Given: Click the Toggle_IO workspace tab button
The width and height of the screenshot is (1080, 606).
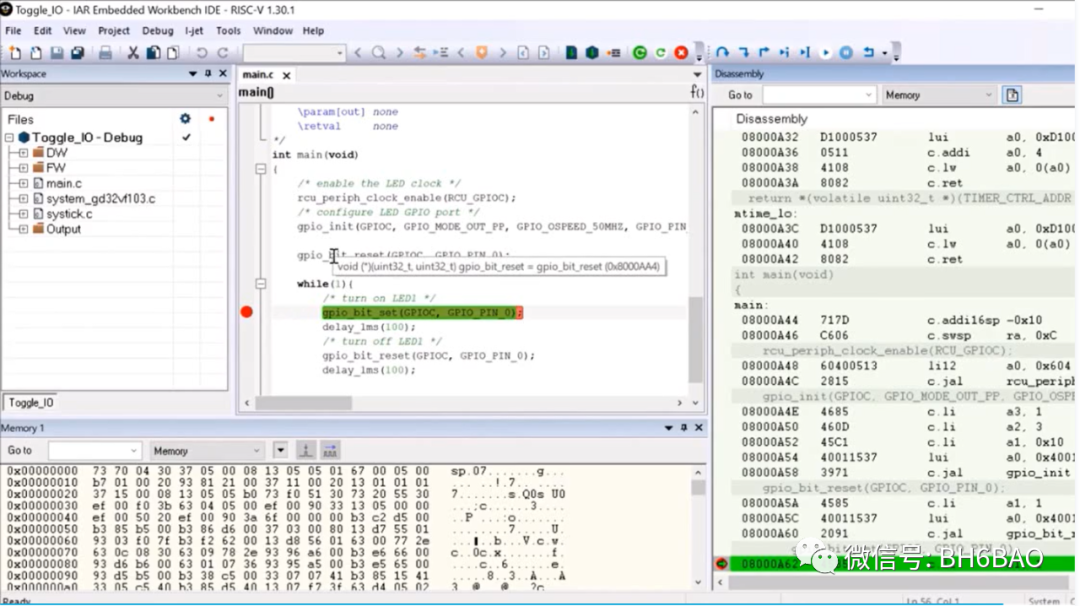Looking at the screenshot, I should point(31,403).
